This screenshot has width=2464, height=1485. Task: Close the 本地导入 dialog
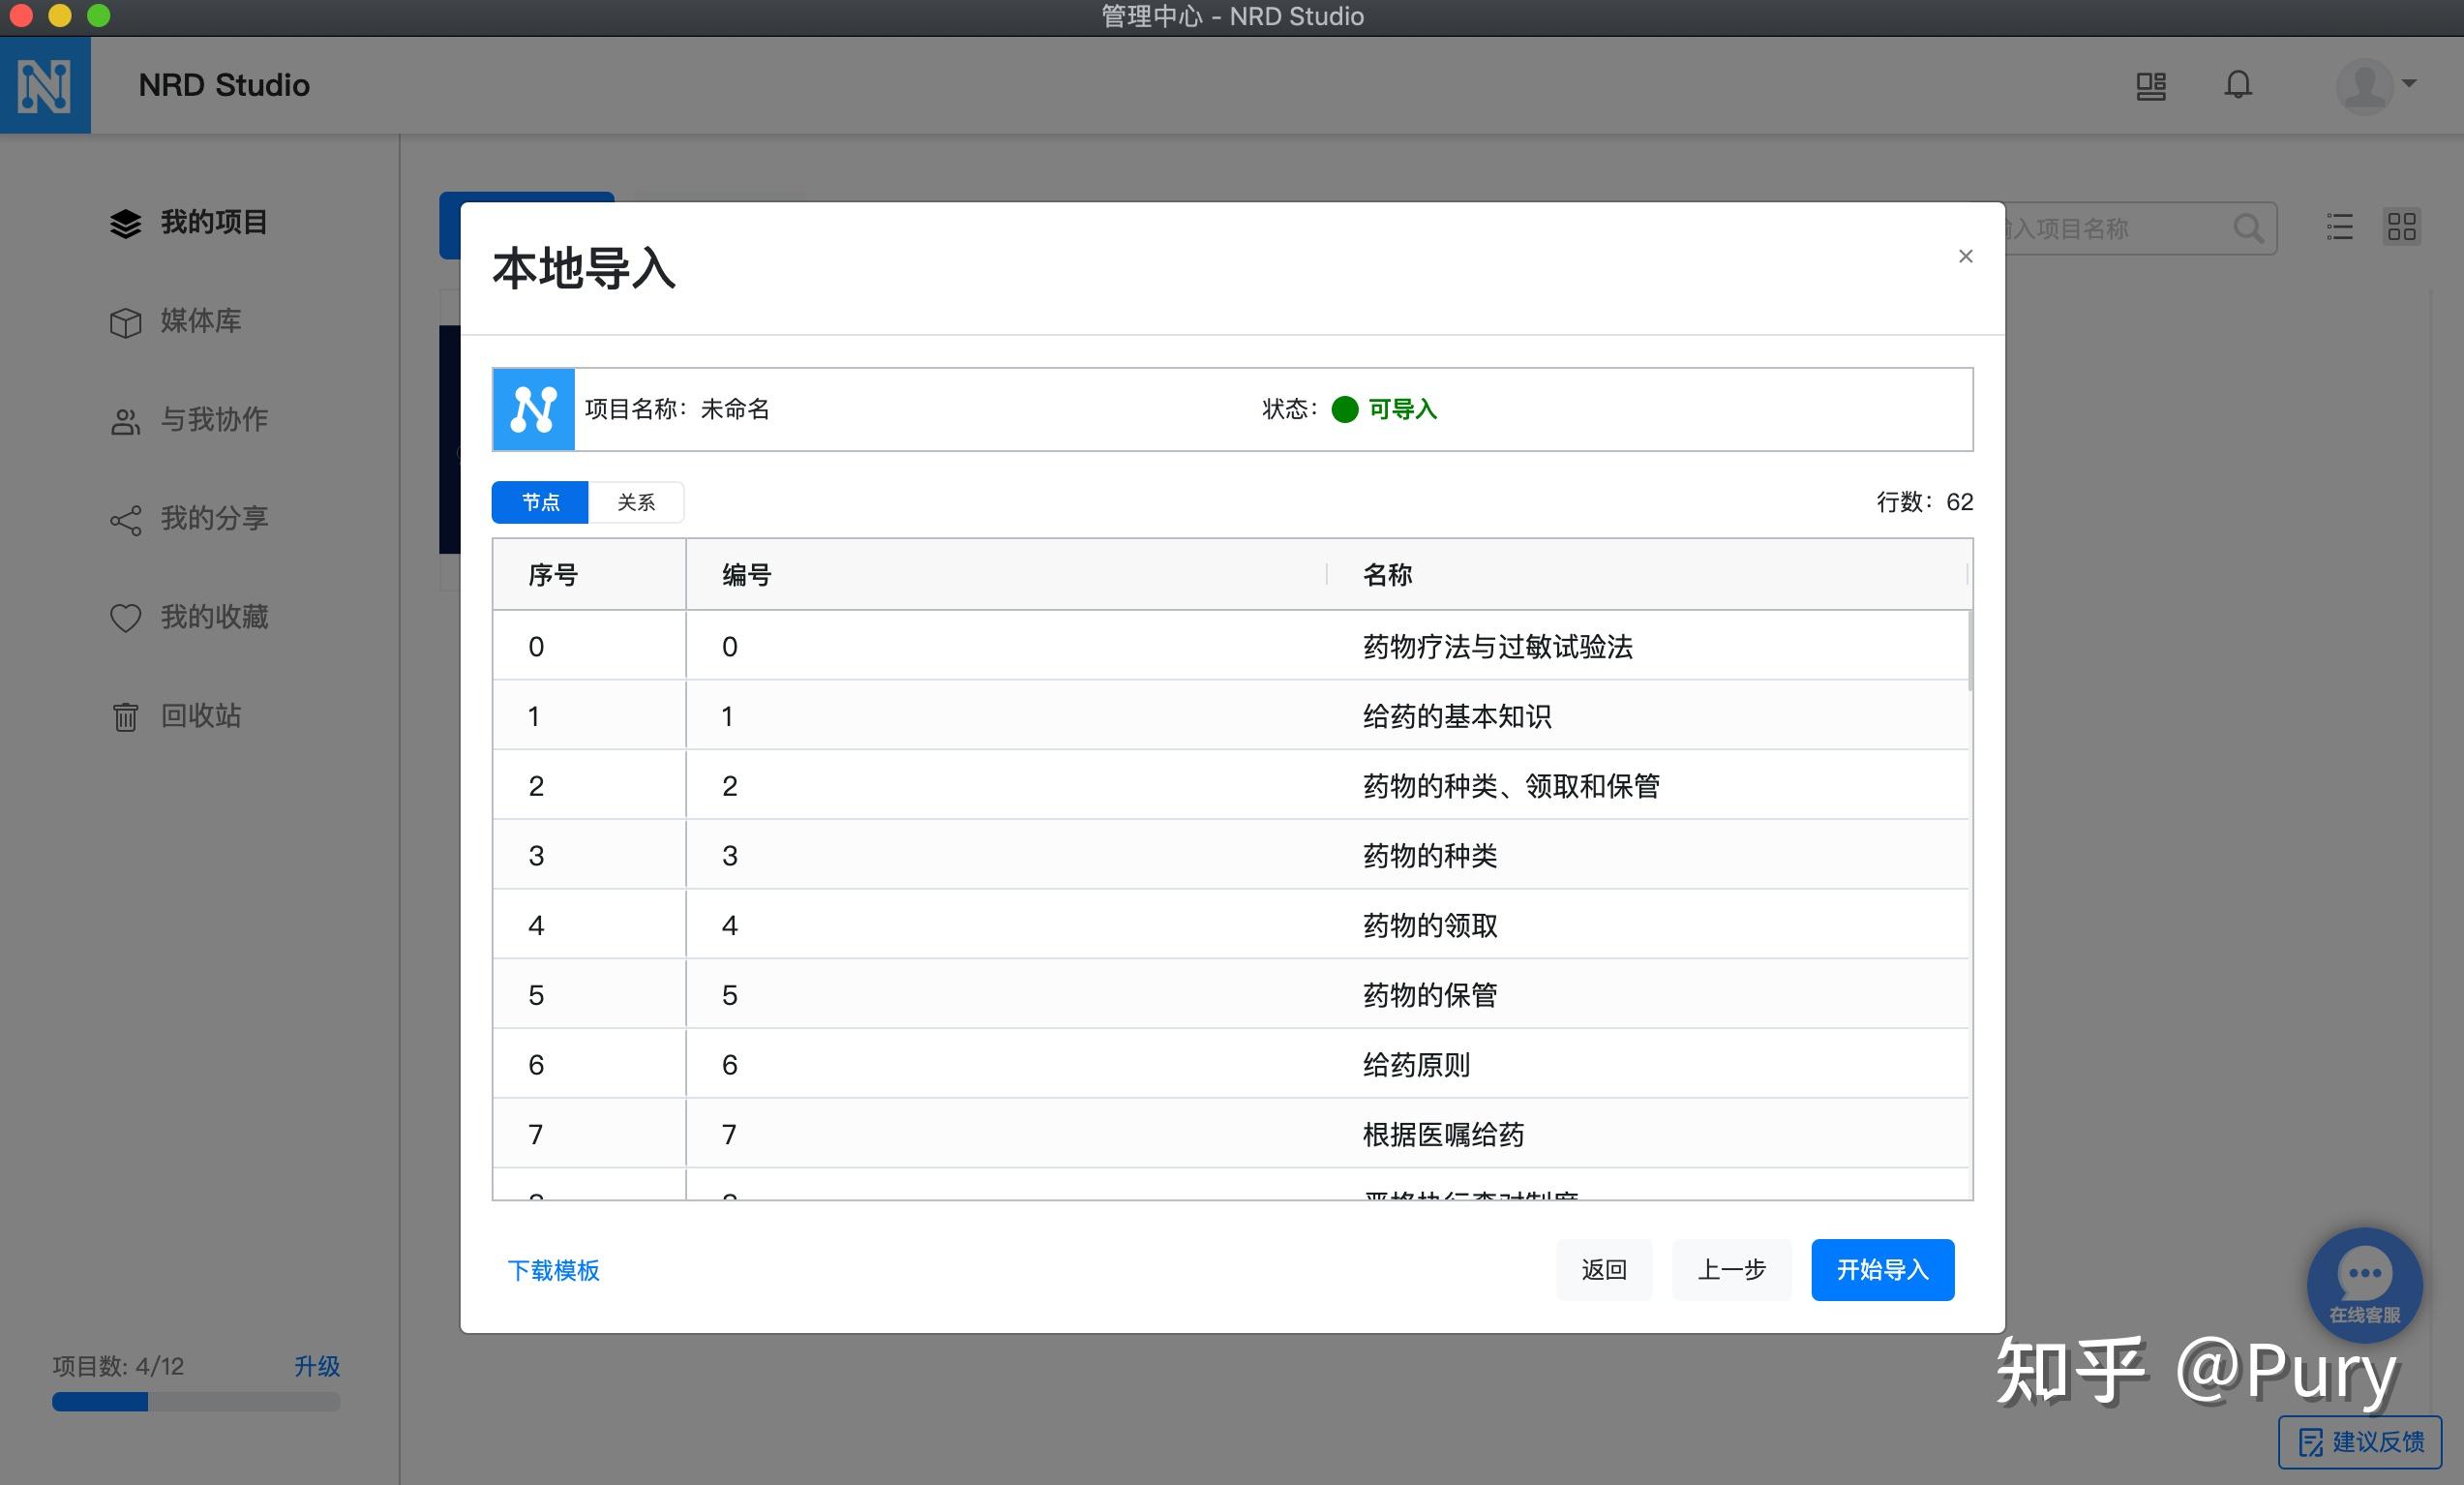point(1965,256)
